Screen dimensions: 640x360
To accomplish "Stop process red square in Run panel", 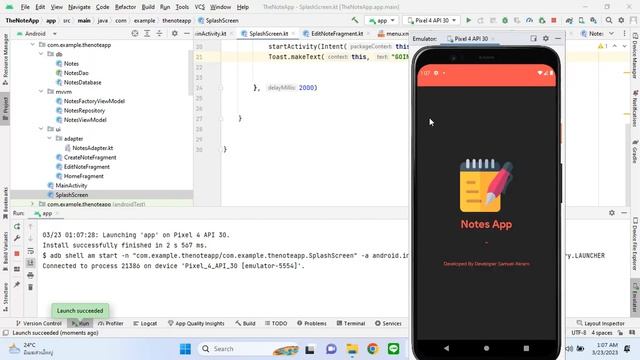I will [17, 253].
